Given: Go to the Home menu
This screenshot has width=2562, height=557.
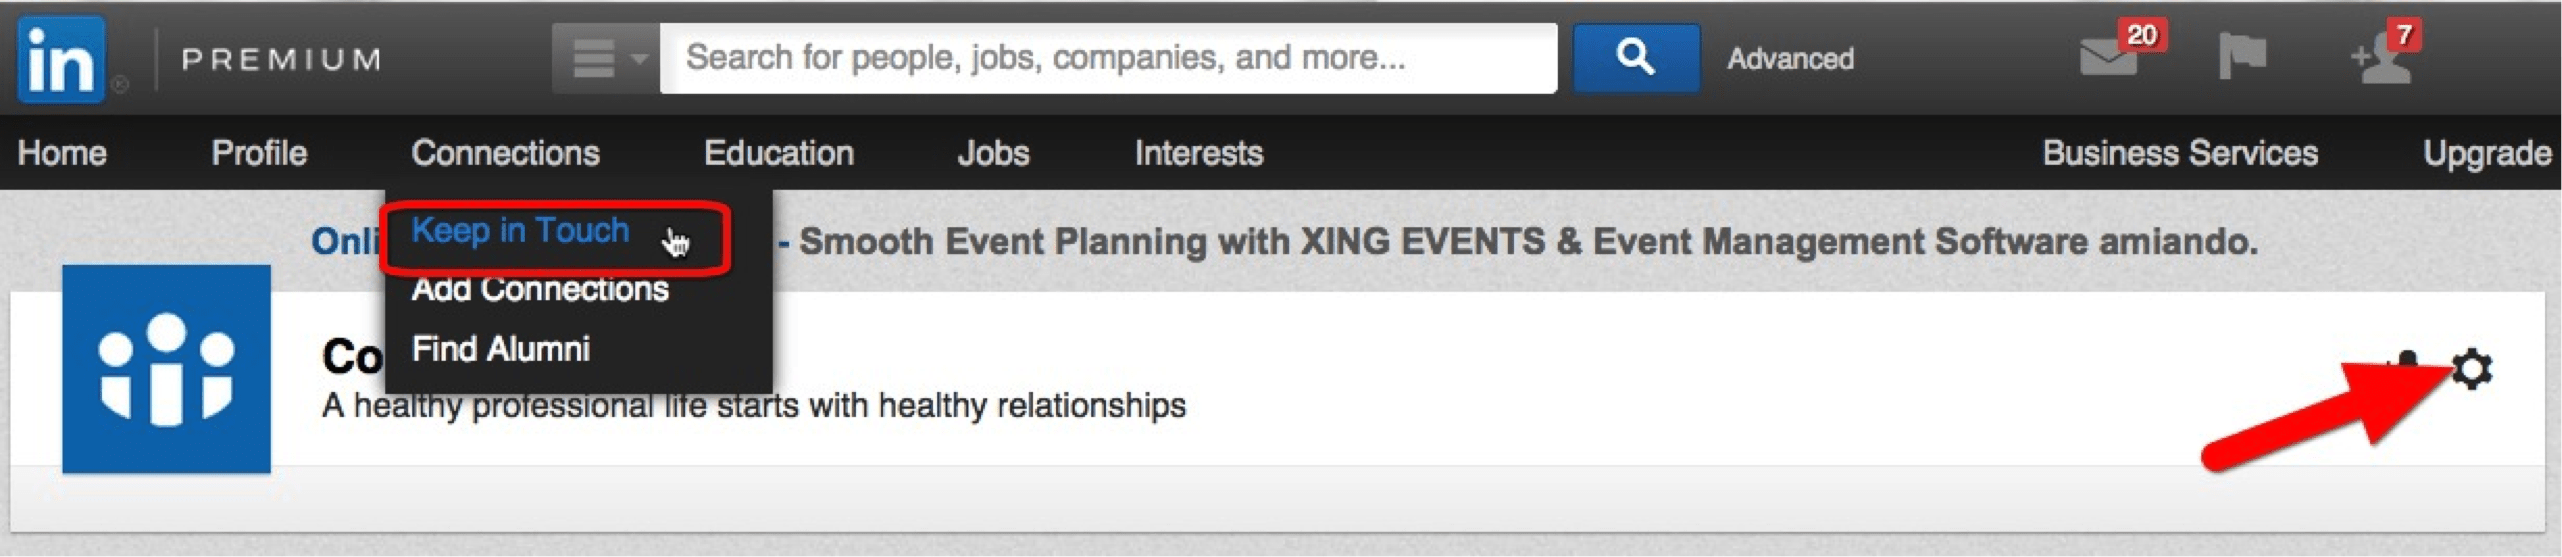Looking at the screenshot, I should pos(62,153).
